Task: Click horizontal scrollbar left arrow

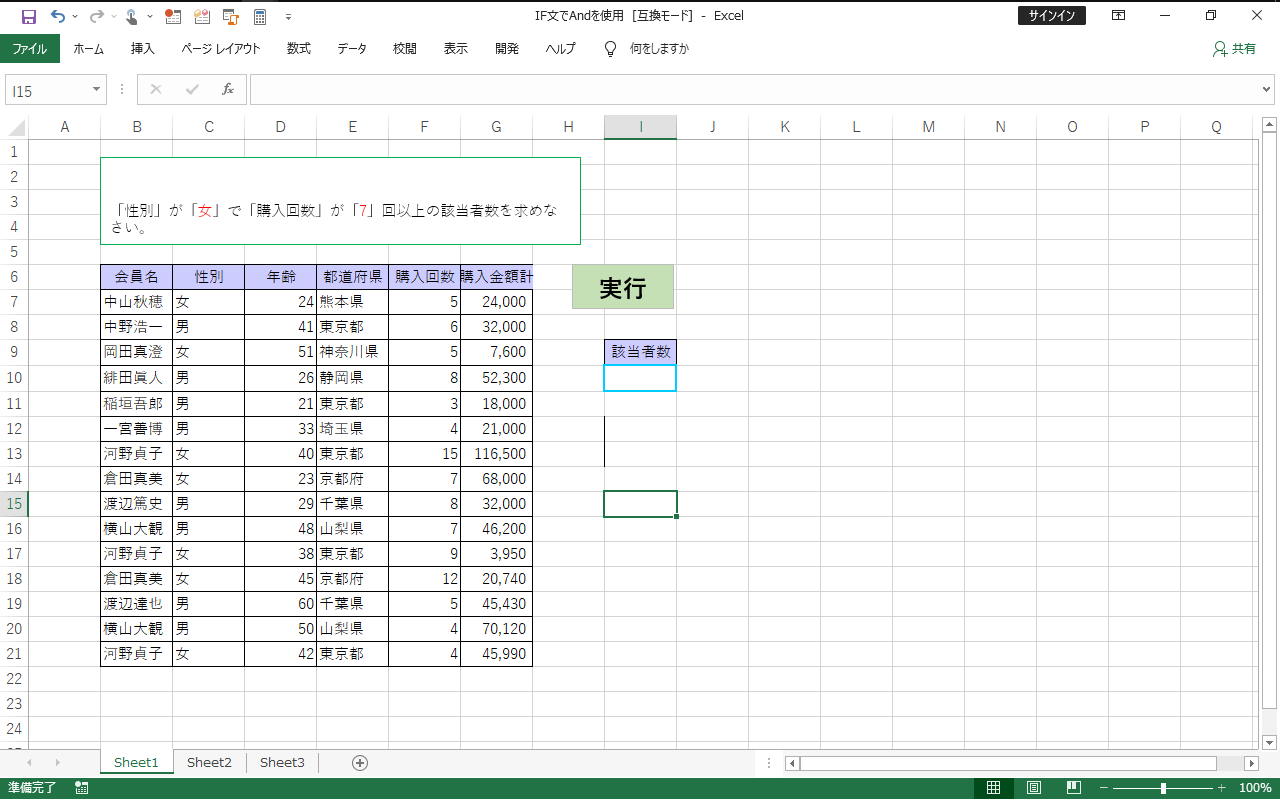Action: (x=792, y=763)
